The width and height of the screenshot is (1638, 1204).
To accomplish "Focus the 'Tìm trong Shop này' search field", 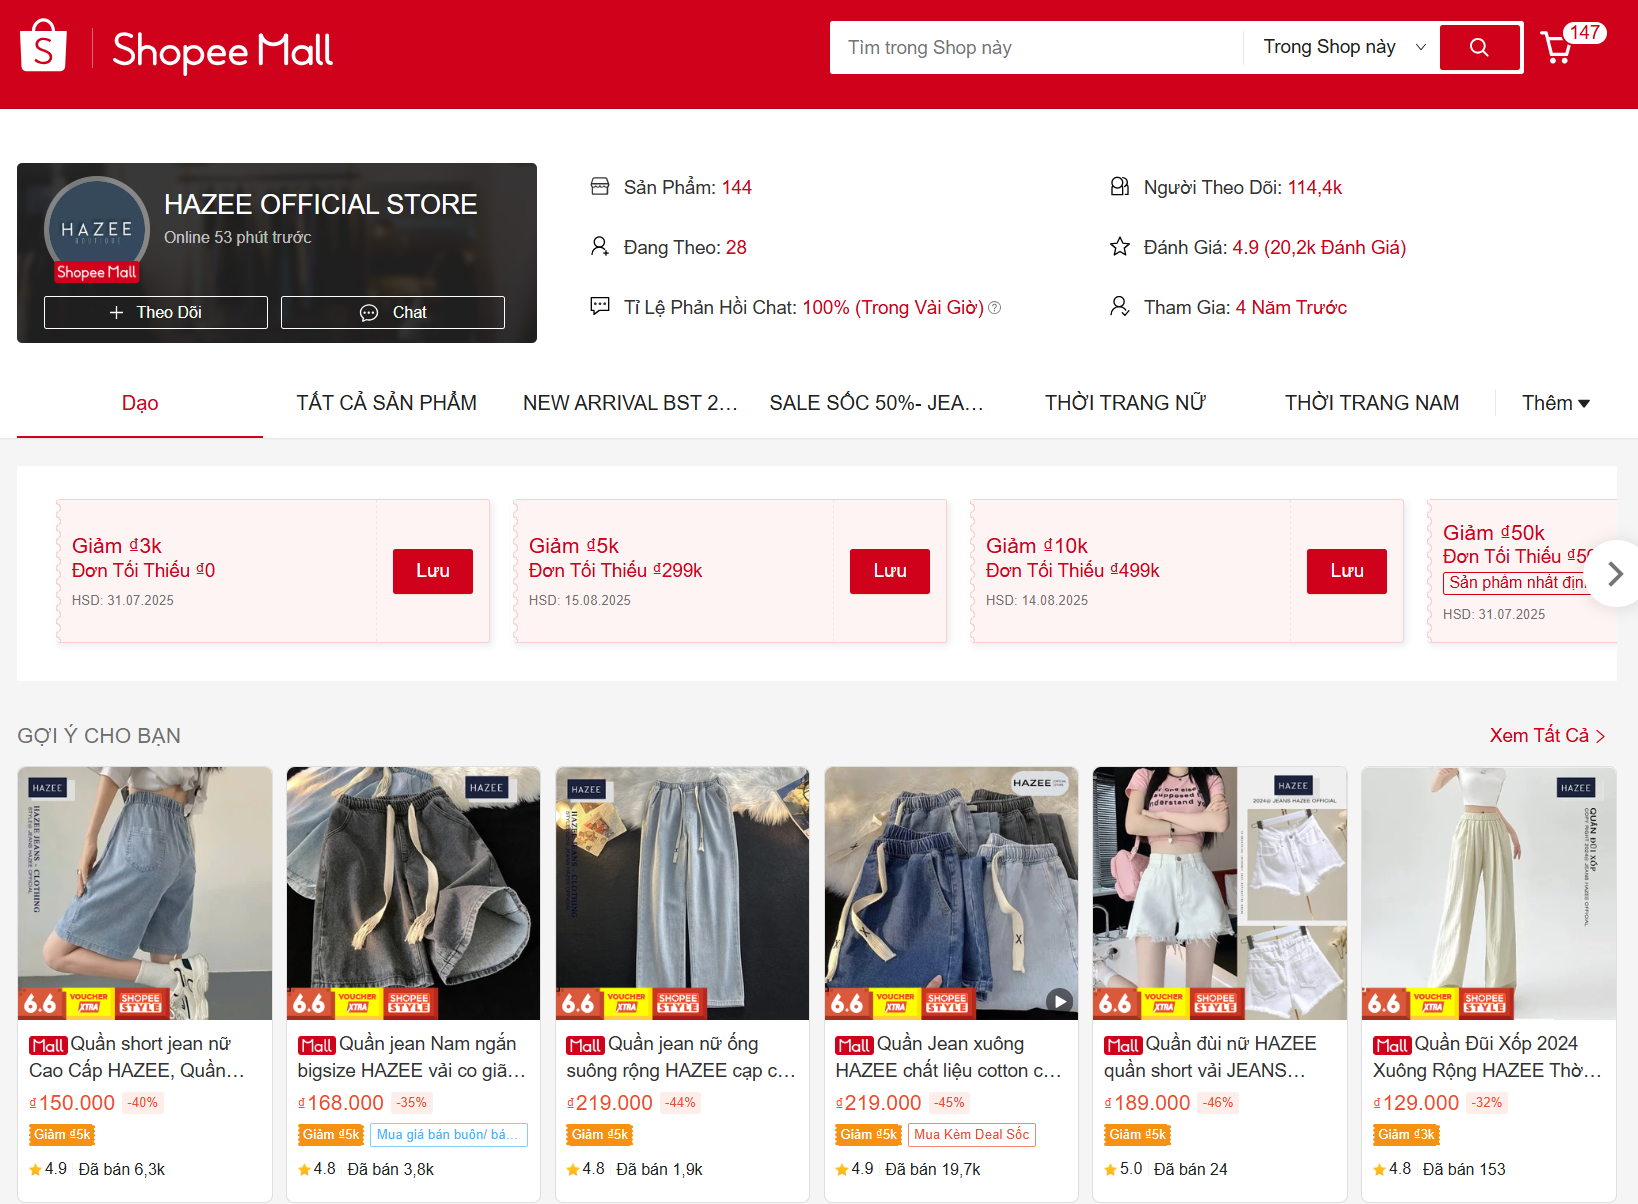I will [x=1036, y=47].
